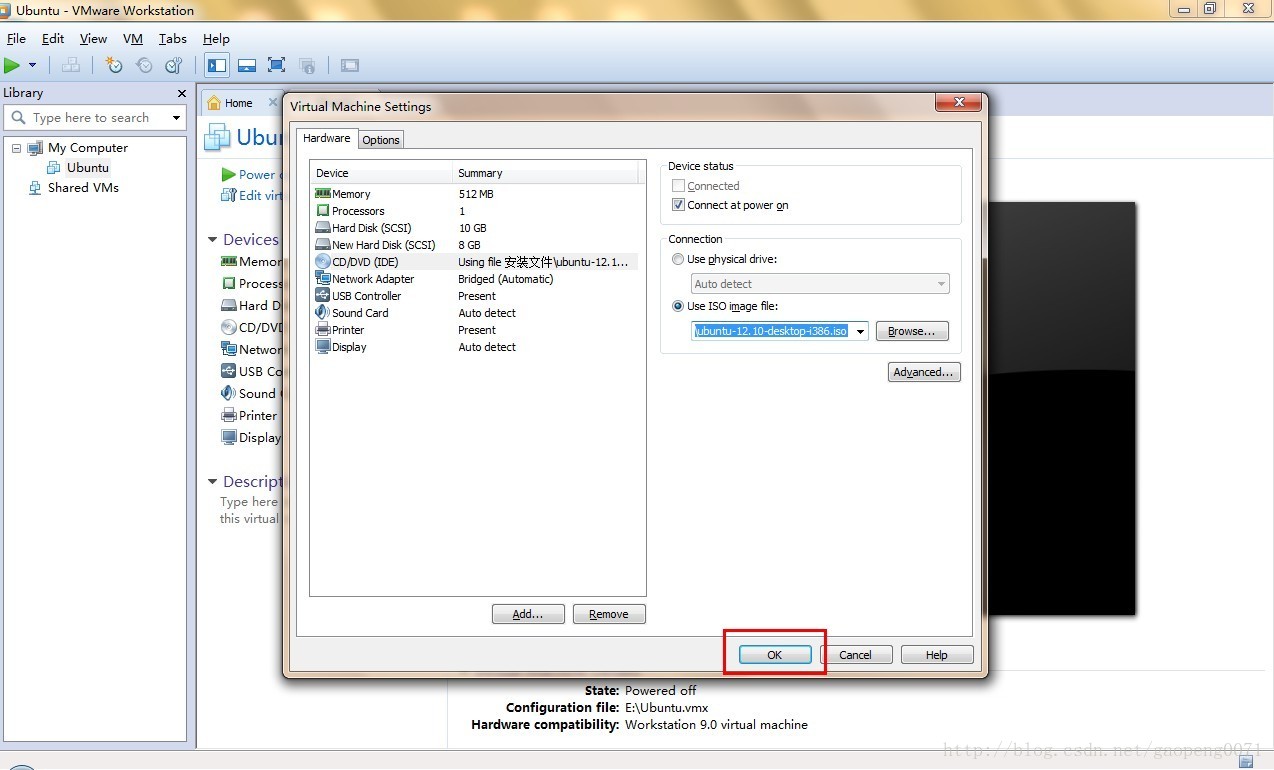Click the Summary column header
Screen dimensions: 1274x770
coord(545,173)
